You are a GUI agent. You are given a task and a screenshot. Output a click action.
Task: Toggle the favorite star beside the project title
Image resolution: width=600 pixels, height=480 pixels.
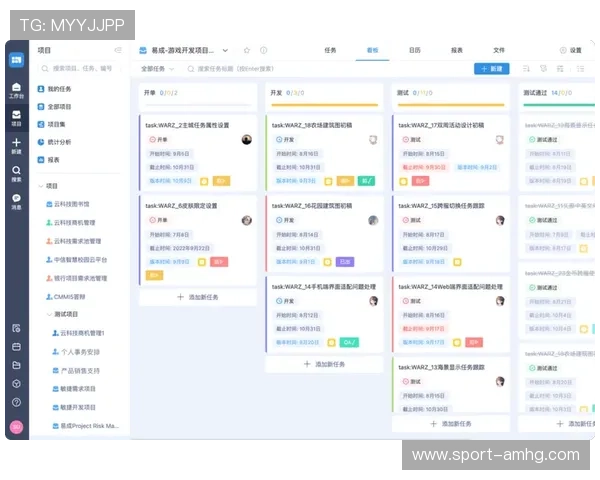coord(247,50)
